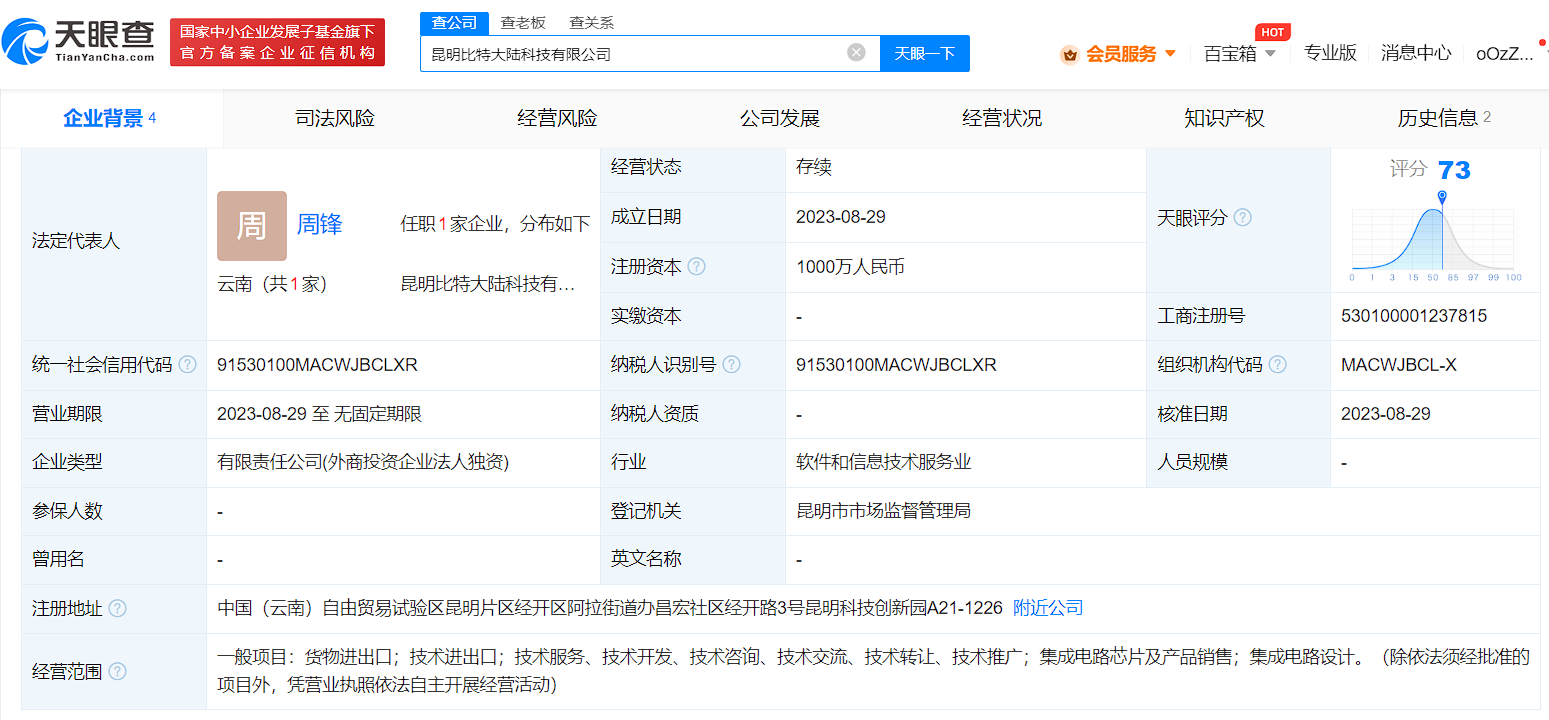Click the oOzZ... user account name

1505,54
